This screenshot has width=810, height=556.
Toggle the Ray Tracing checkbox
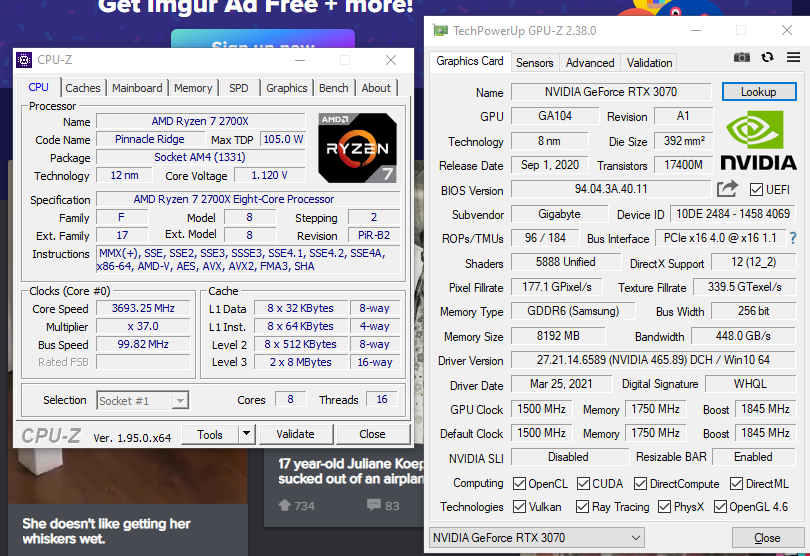582,506
